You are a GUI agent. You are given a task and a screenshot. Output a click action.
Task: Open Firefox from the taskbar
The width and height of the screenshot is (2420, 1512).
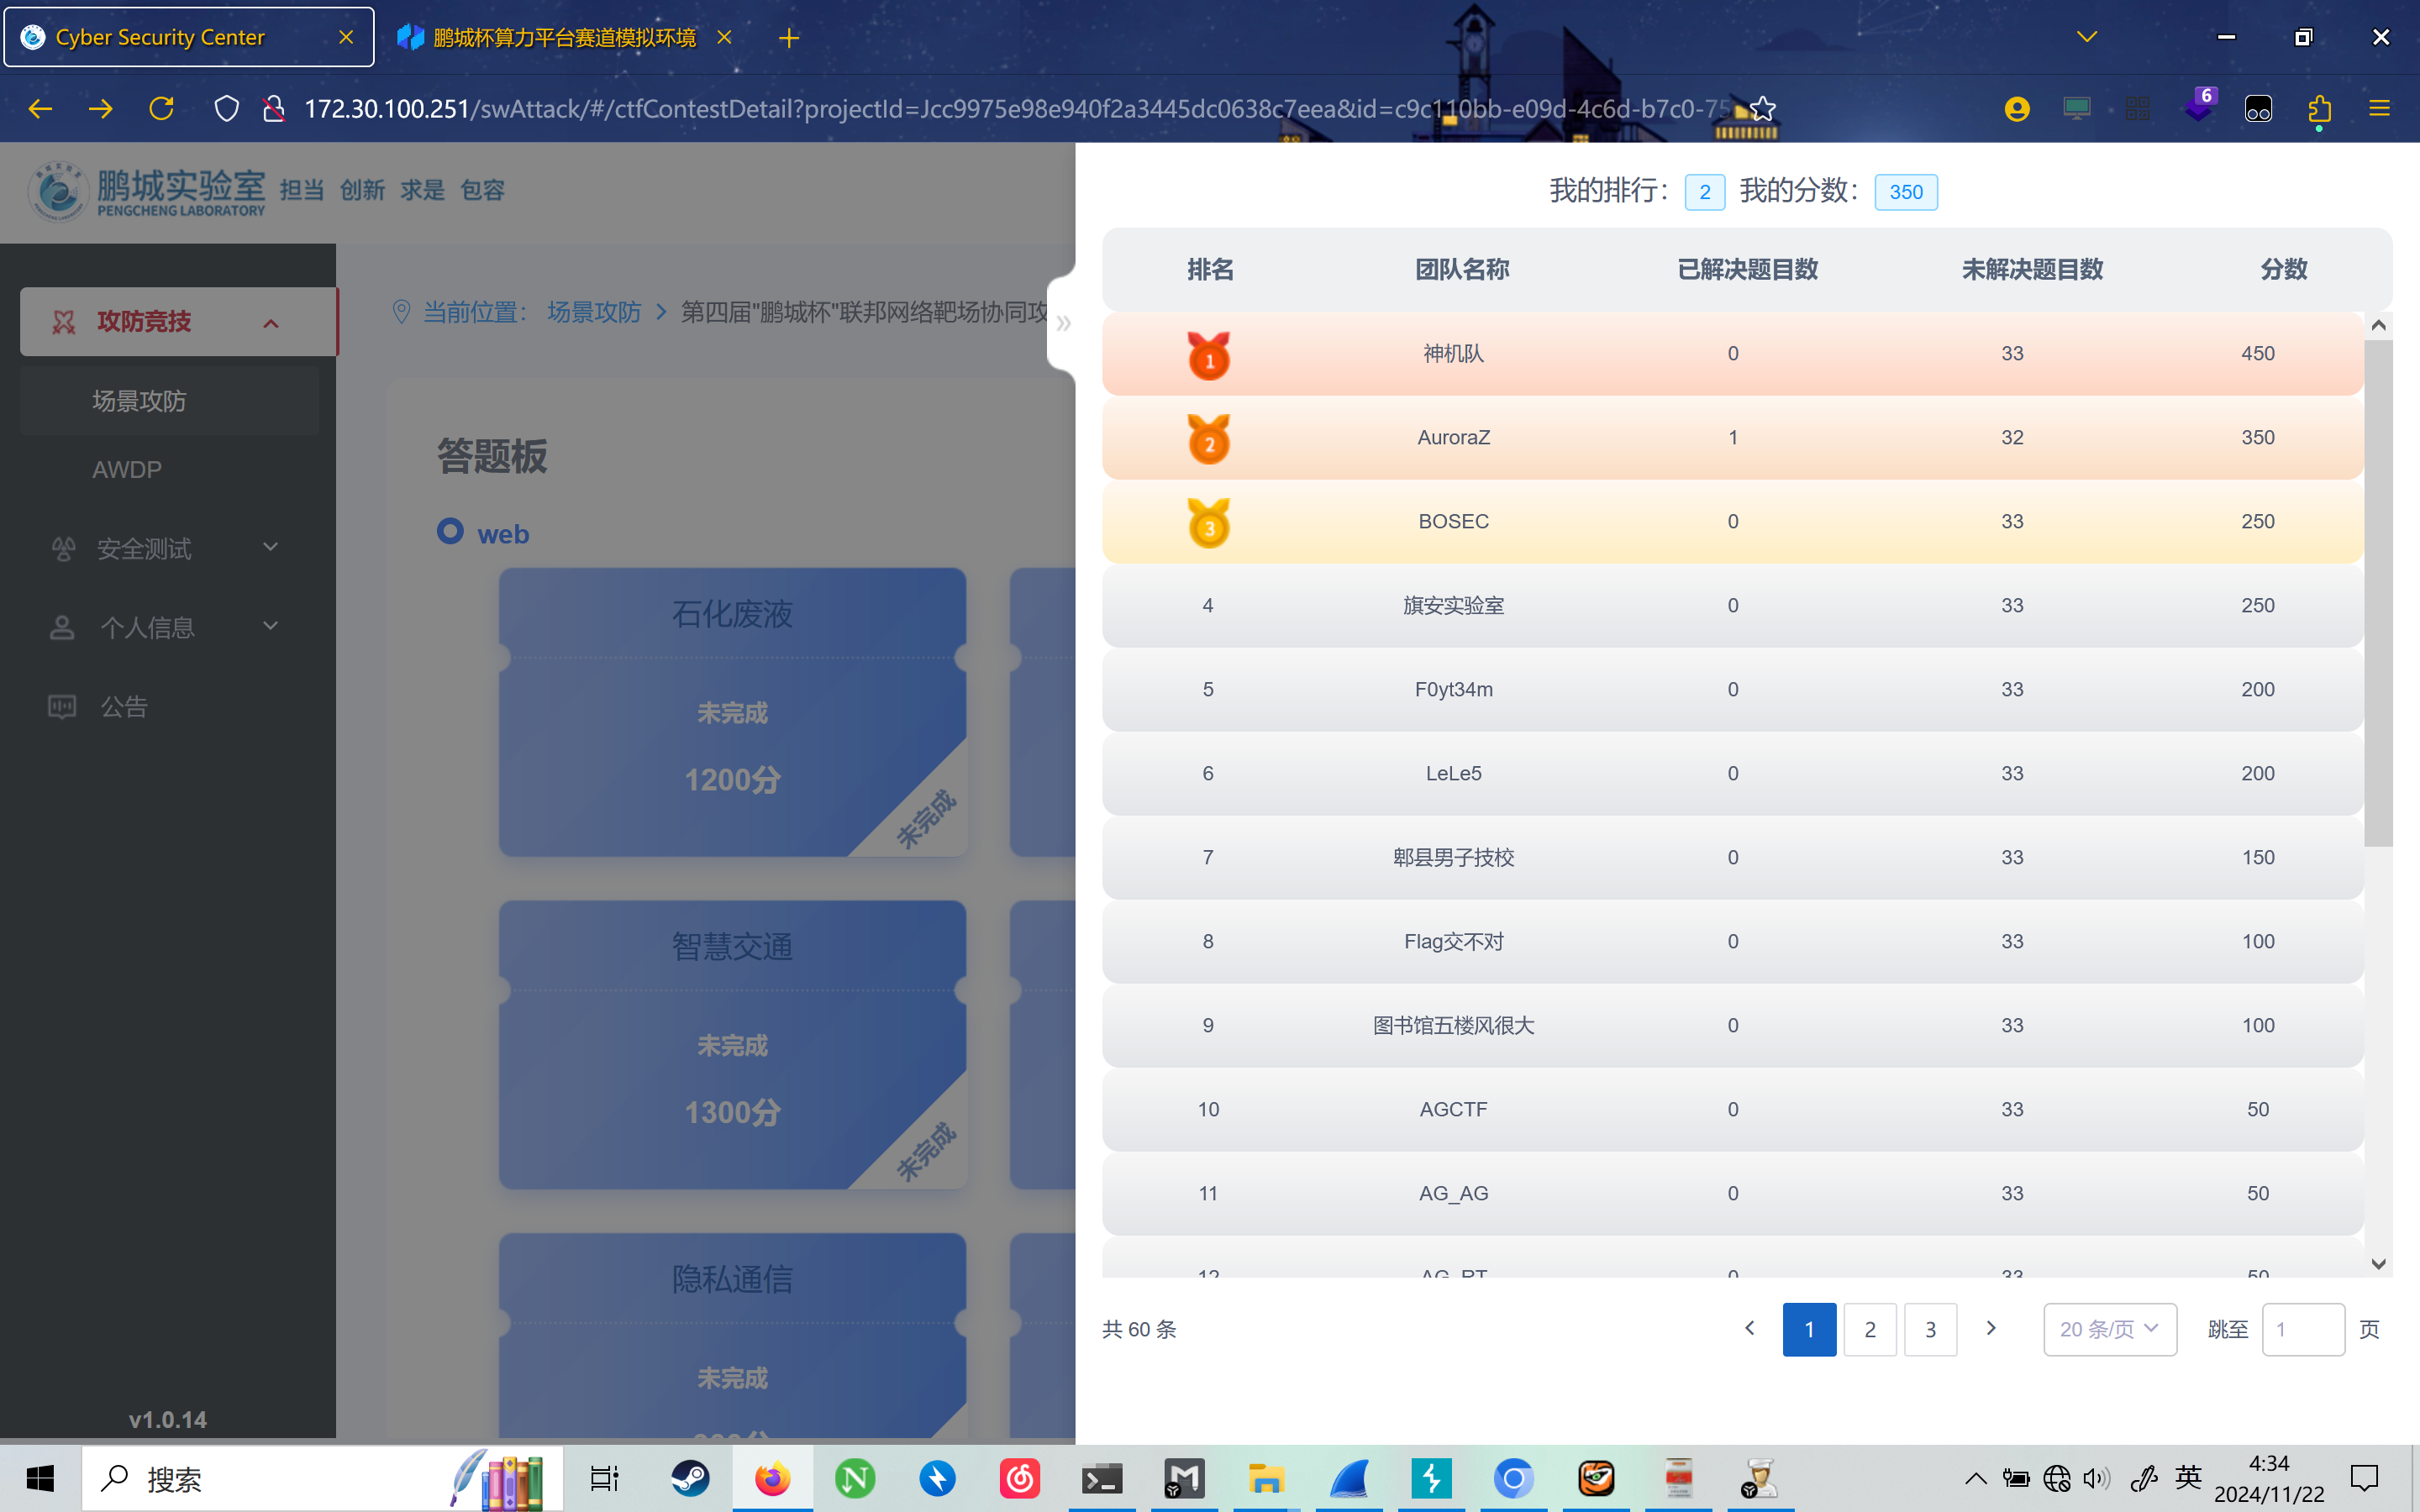coord(772,1478)
